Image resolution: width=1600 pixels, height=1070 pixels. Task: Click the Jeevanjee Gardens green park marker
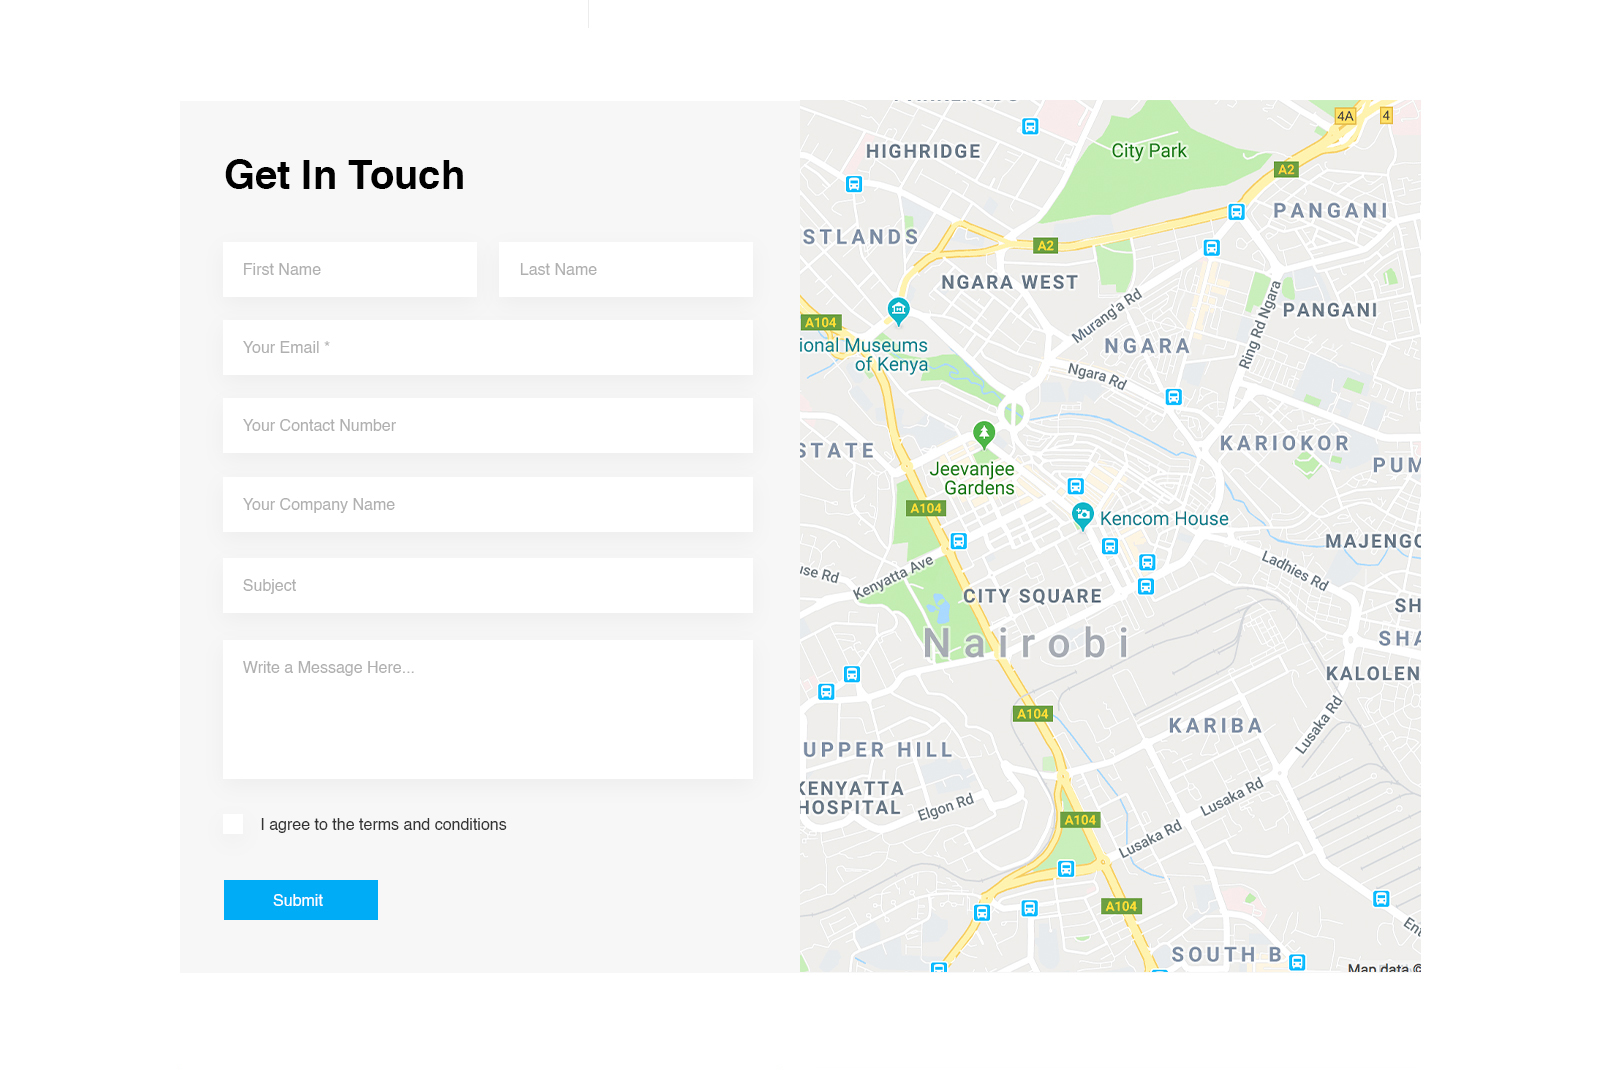coord(984,433)
